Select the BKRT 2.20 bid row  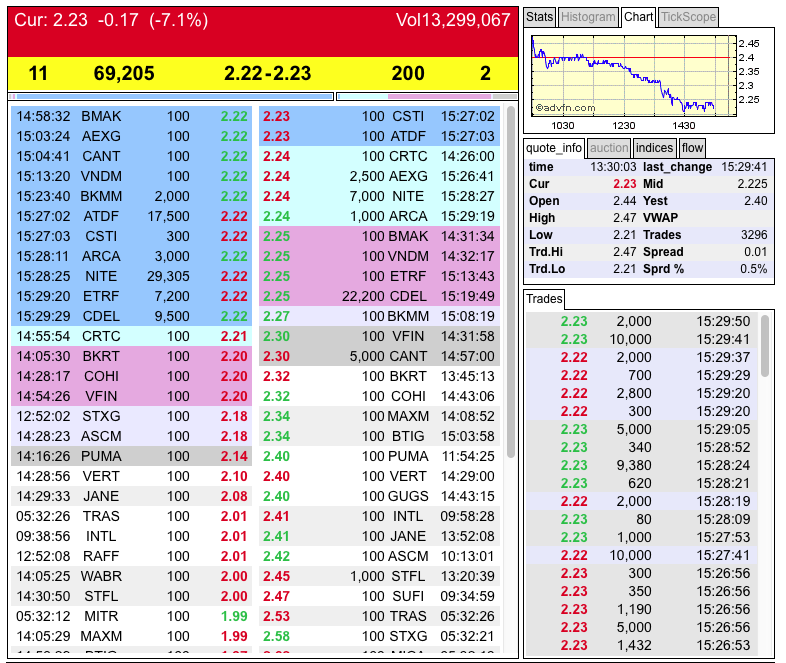point(131,356)
